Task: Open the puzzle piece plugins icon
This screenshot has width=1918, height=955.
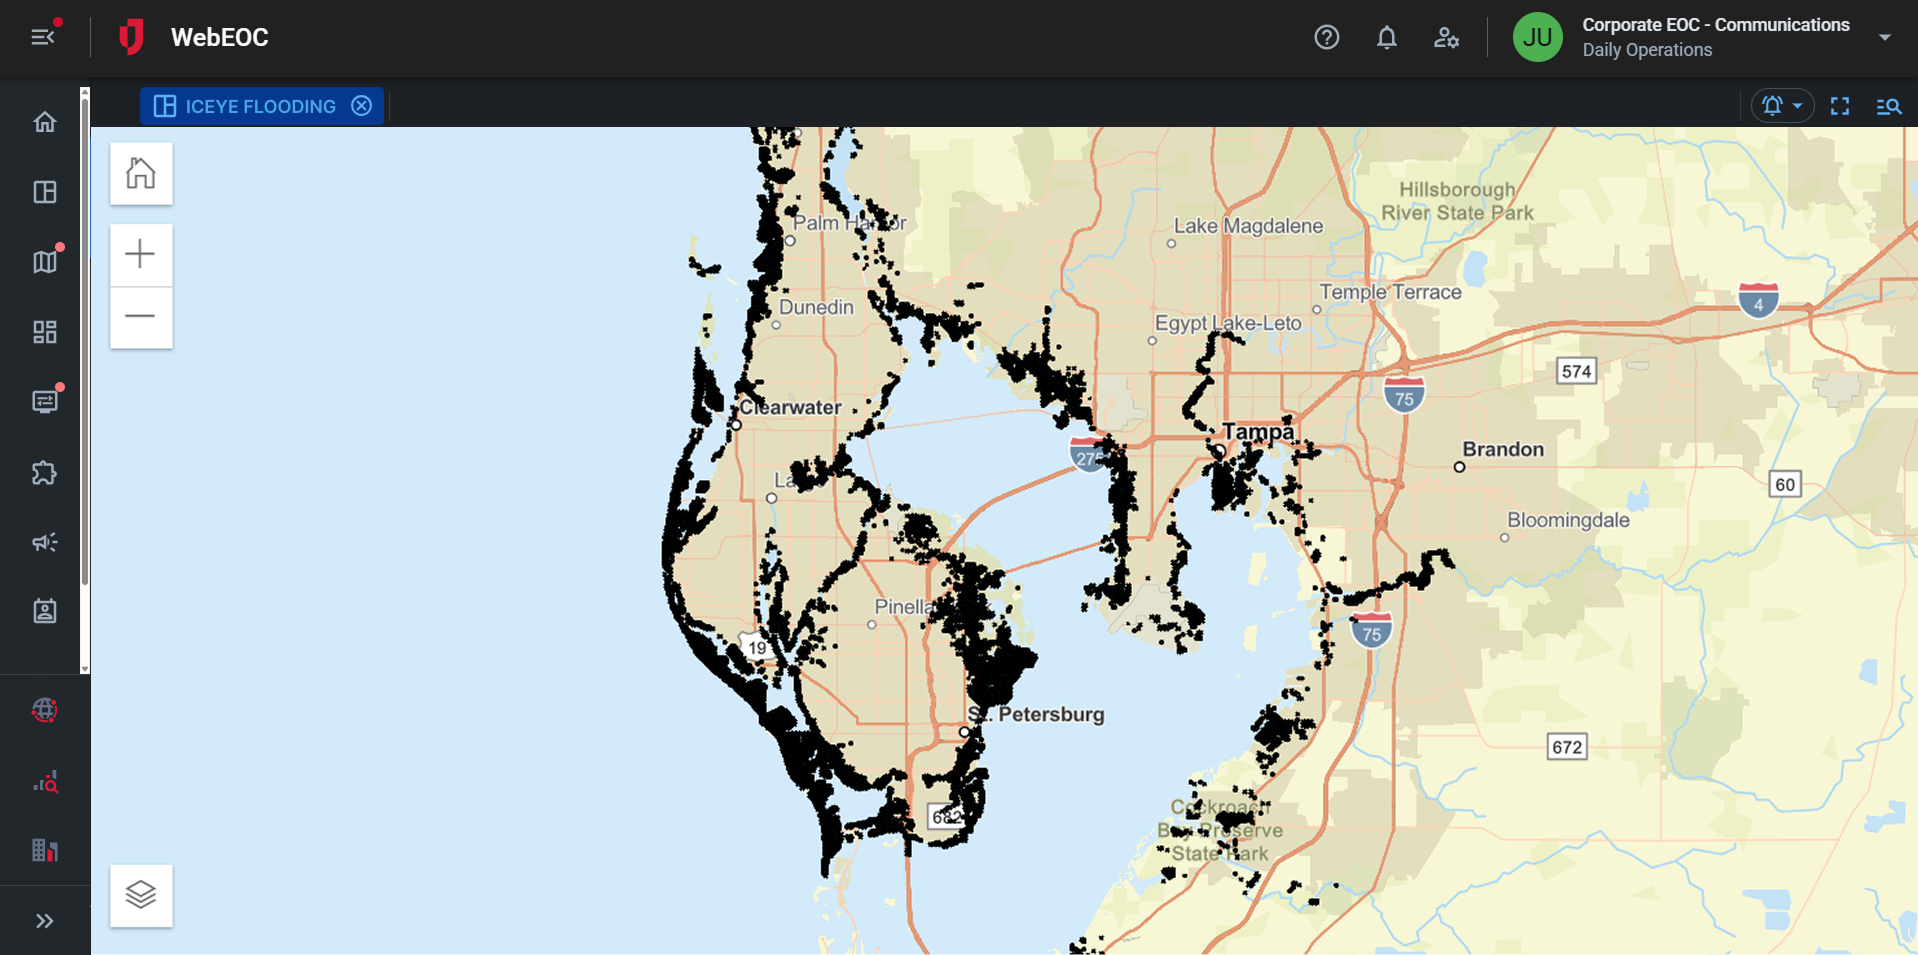Action: (x=45, y=472)
